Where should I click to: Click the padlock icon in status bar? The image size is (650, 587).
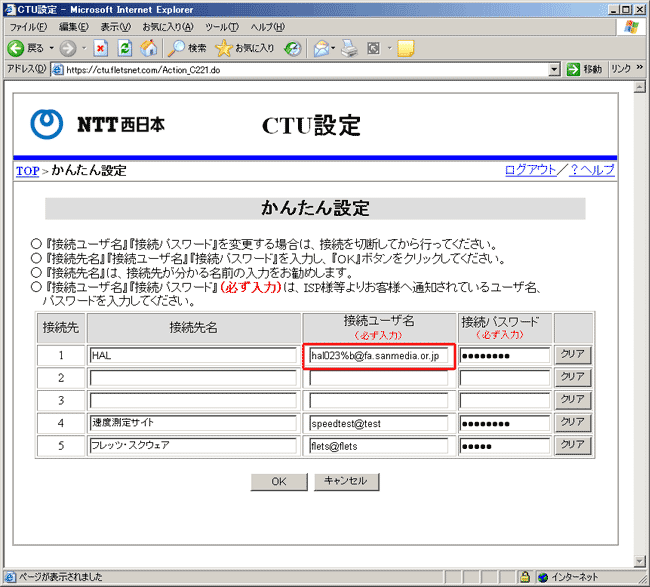coord(525,577)
